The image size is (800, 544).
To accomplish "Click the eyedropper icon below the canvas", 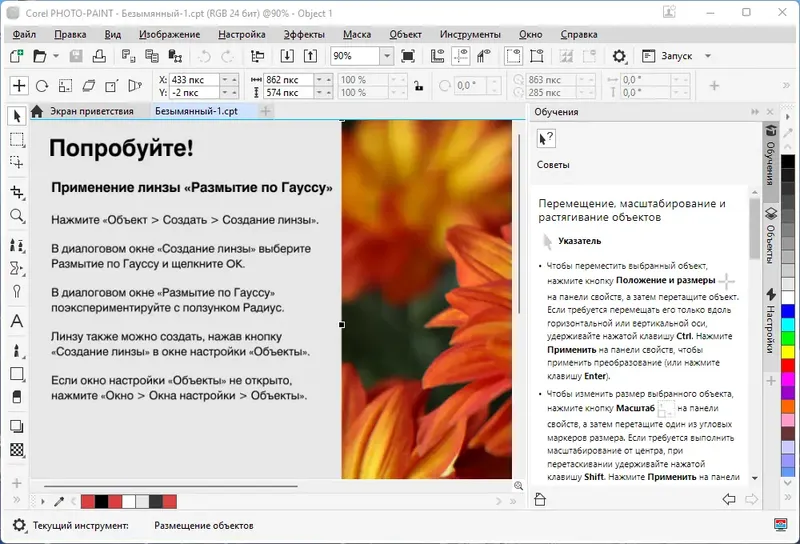I will tap(59, 501).
